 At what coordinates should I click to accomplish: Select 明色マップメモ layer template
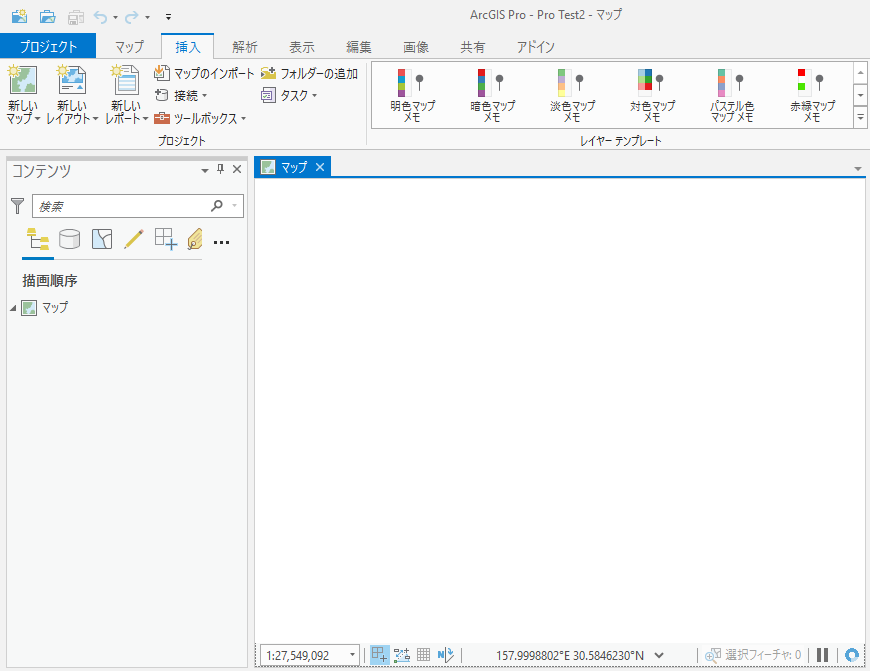click(412, 95)
